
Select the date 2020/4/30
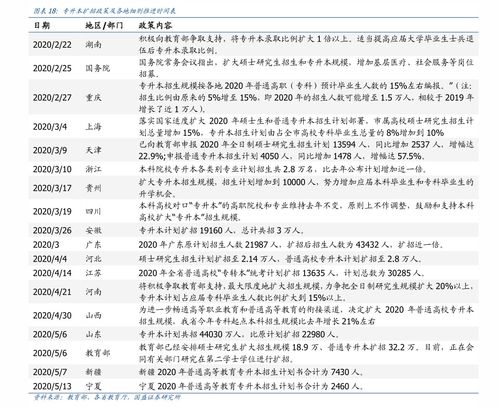pos(52,315)
